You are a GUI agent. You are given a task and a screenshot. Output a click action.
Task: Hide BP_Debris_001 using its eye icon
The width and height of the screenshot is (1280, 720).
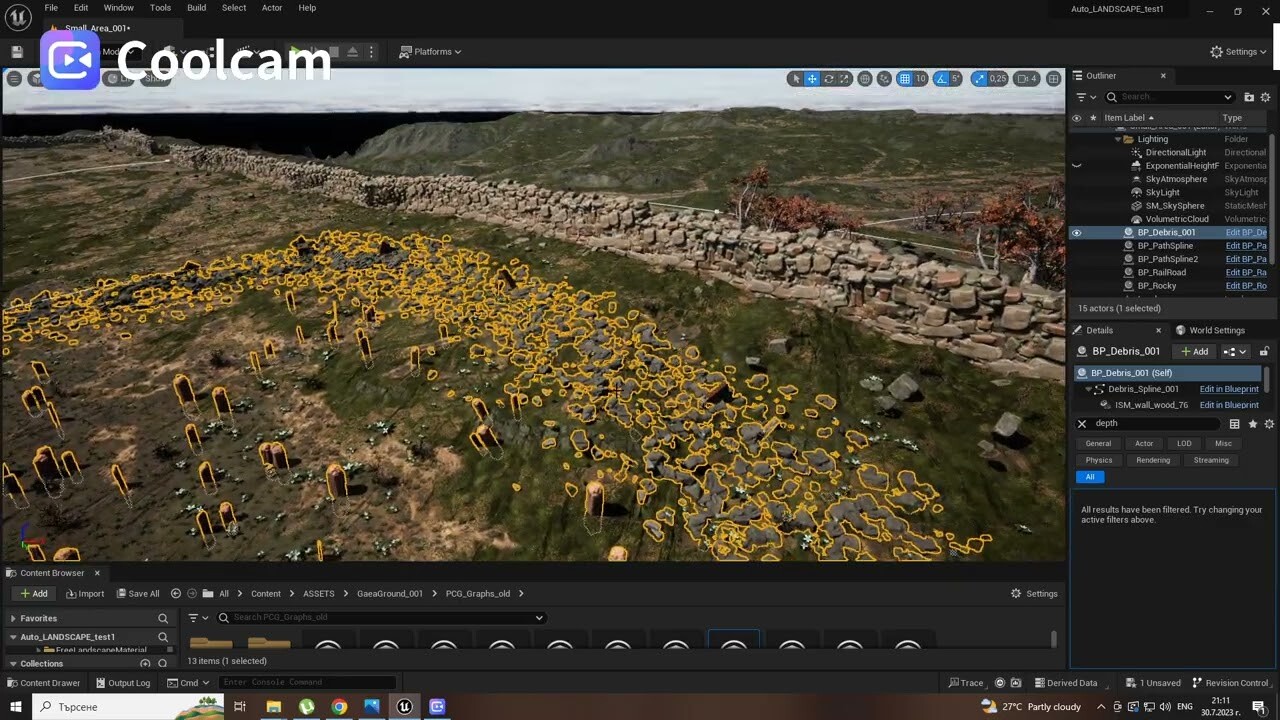tap(1076, 232)
